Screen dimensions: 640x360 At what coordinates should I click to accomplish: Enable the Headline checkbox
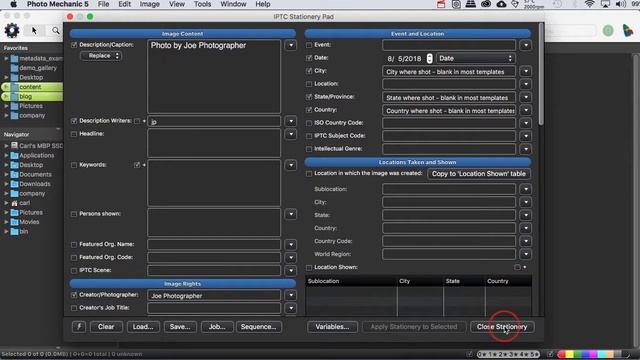coord(74,134)
